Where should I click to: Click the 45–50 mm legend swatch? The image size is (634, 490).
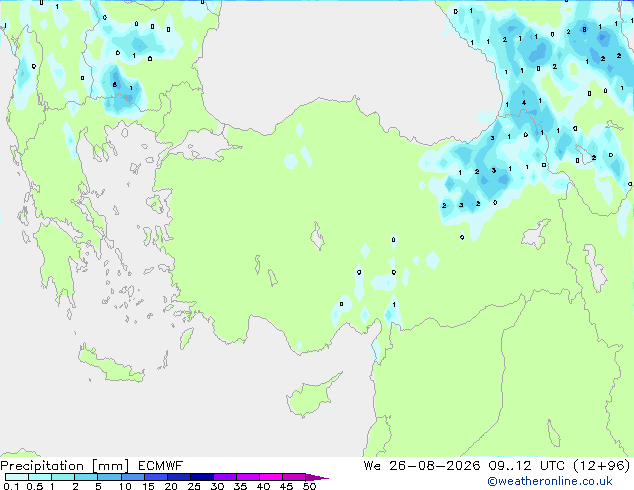[294, 477]
